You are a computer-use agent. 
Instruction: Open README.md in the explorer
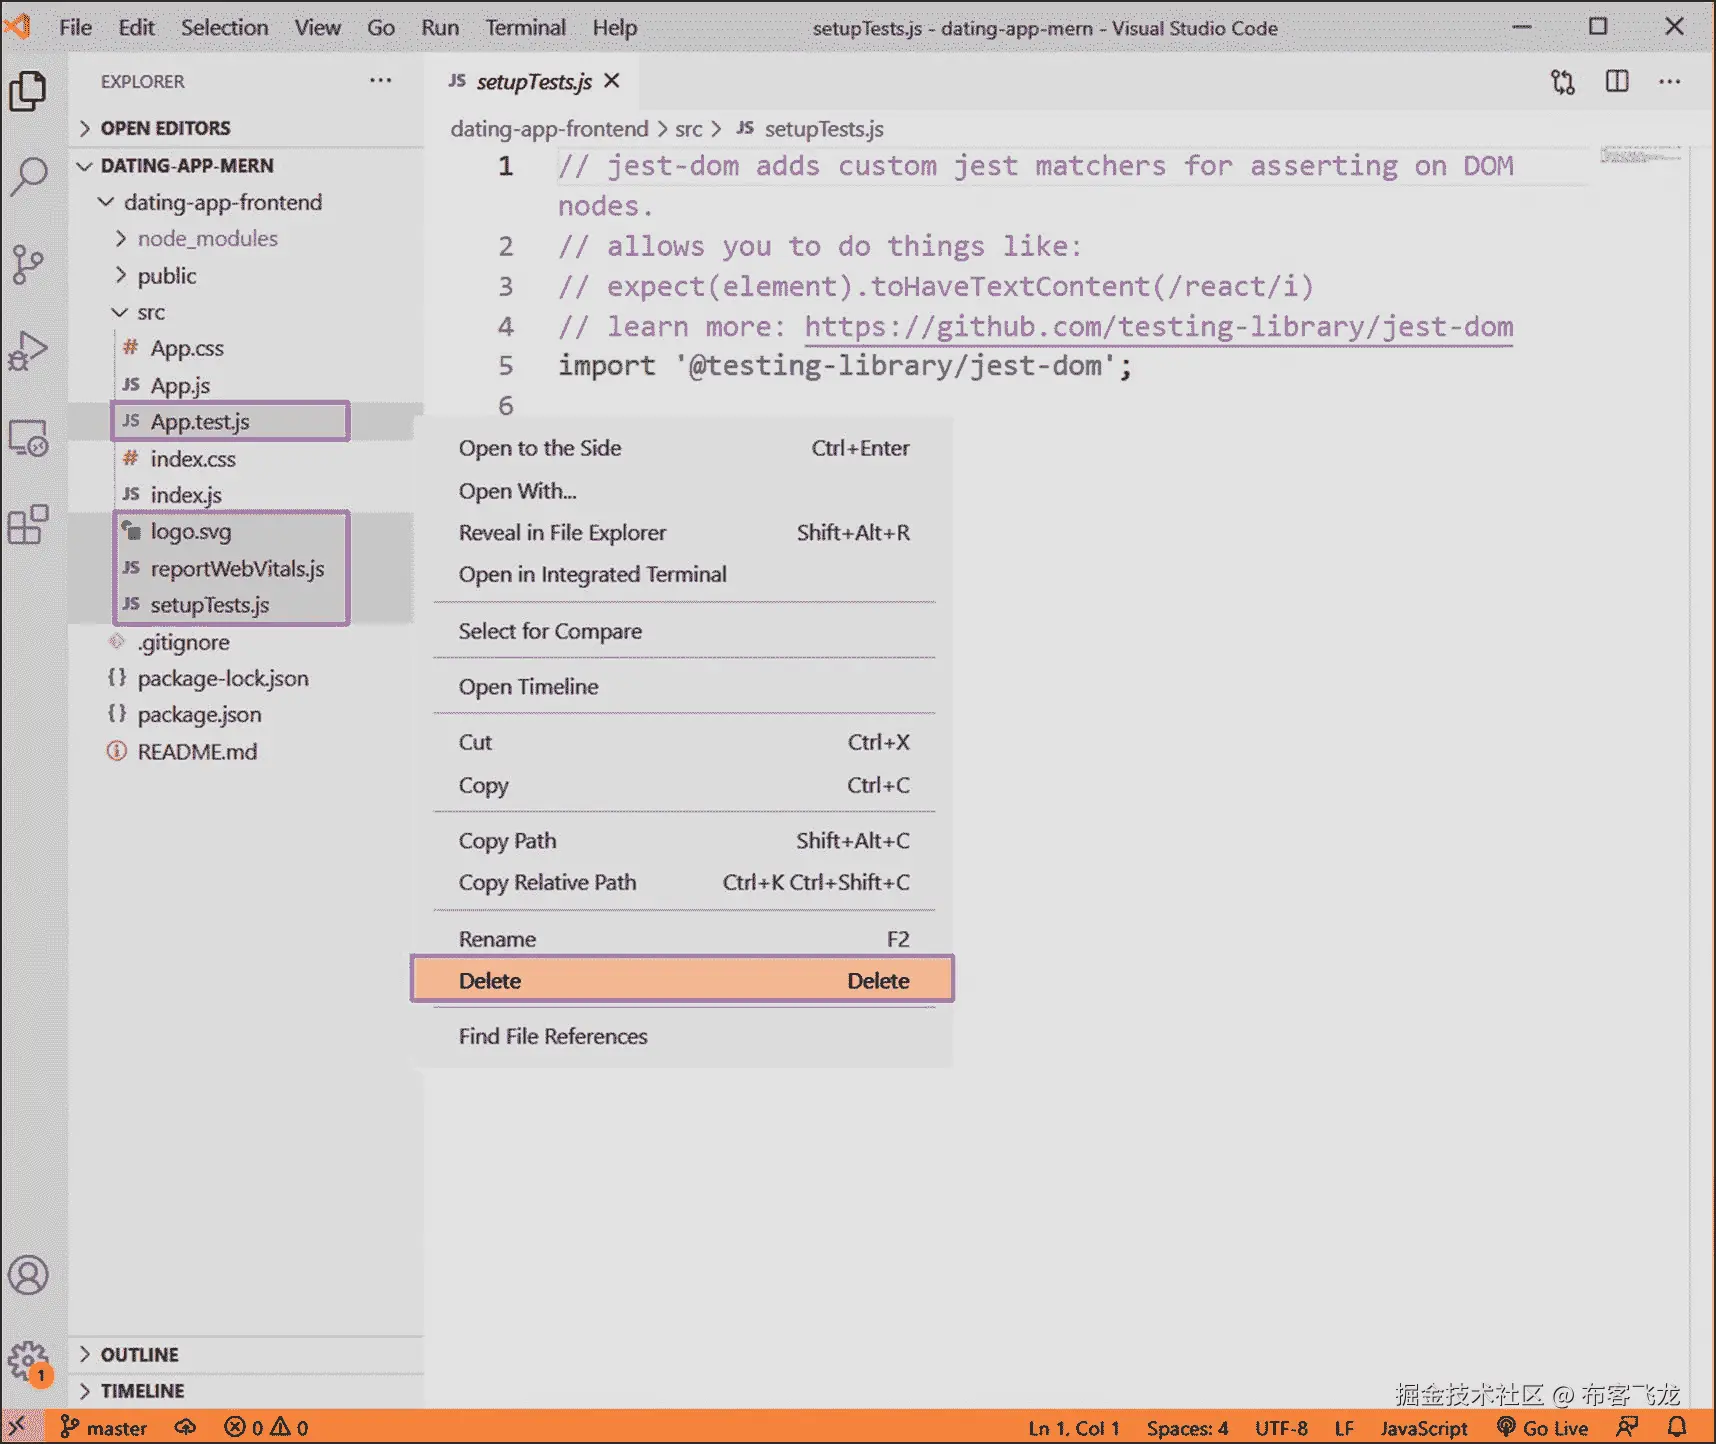pyautogui.click(x=247, y=751)
